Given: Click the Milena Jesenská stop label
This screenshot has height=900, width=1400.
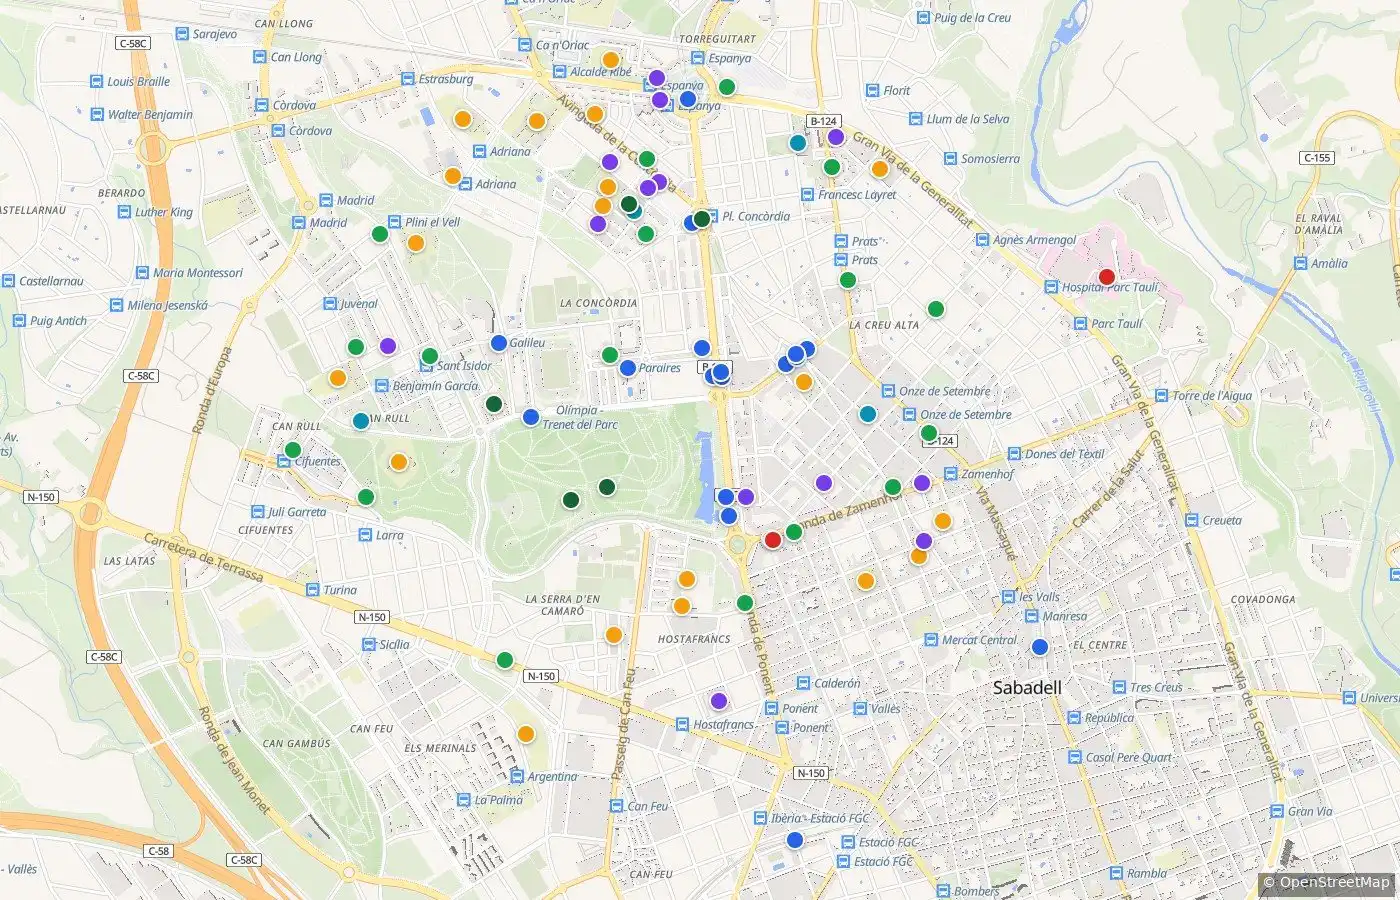Looking at the screenshot, I should [168, 306].
